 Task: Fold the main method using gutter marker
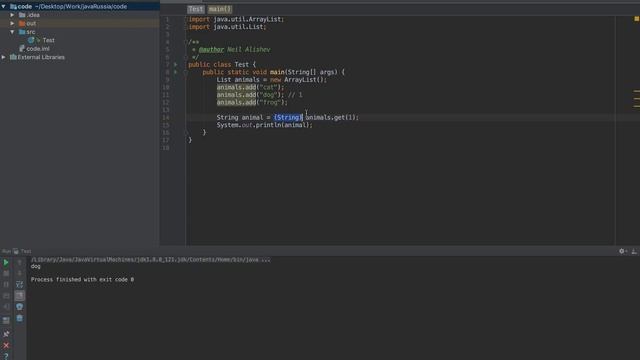coord(186,72)
